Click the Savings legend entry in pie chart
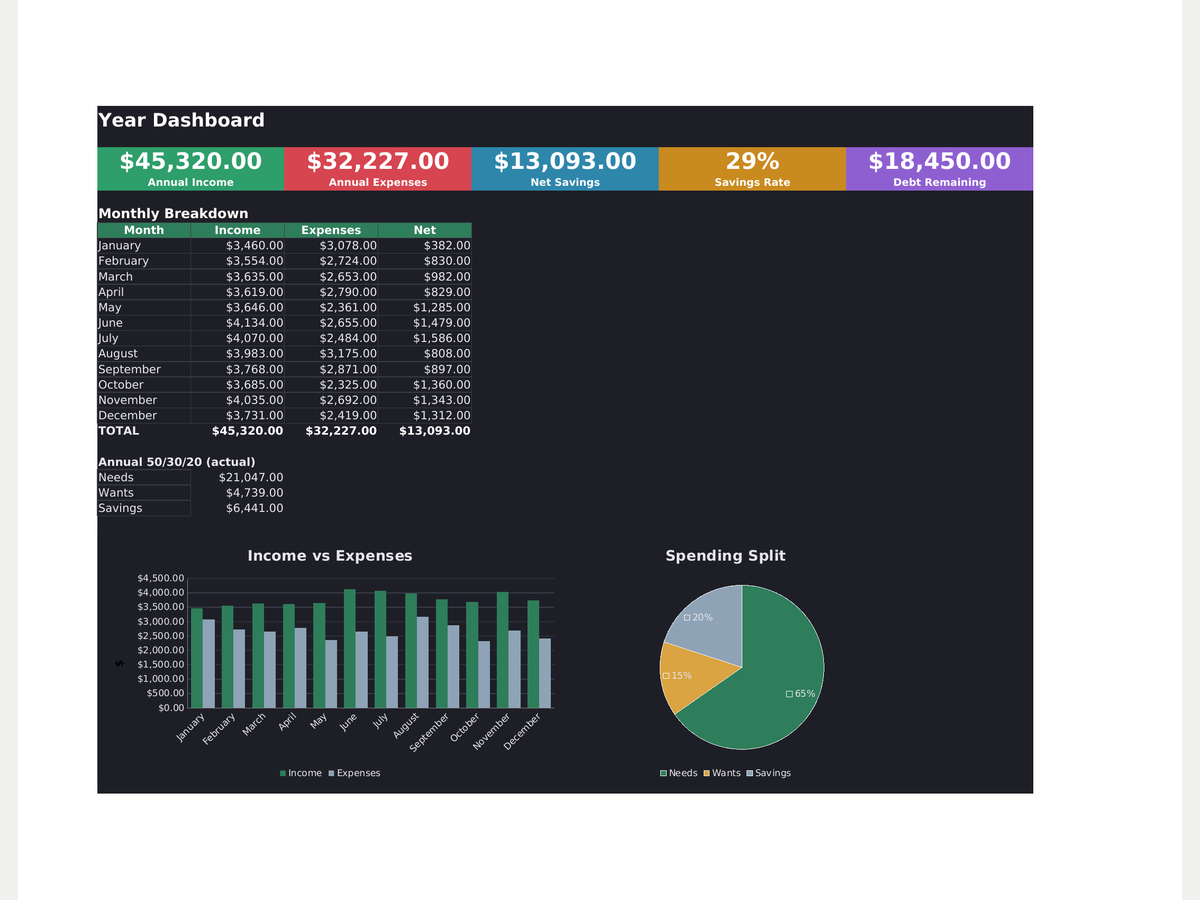The height and width of the screenshot is (900, 1200). click(768, 773)
